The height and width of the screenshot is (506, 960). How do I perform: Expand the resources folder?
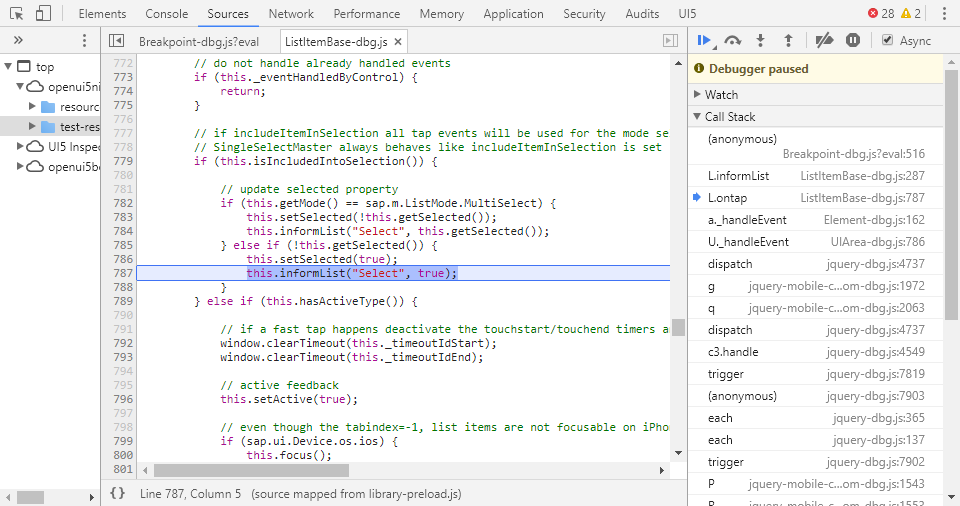(32, 107)
